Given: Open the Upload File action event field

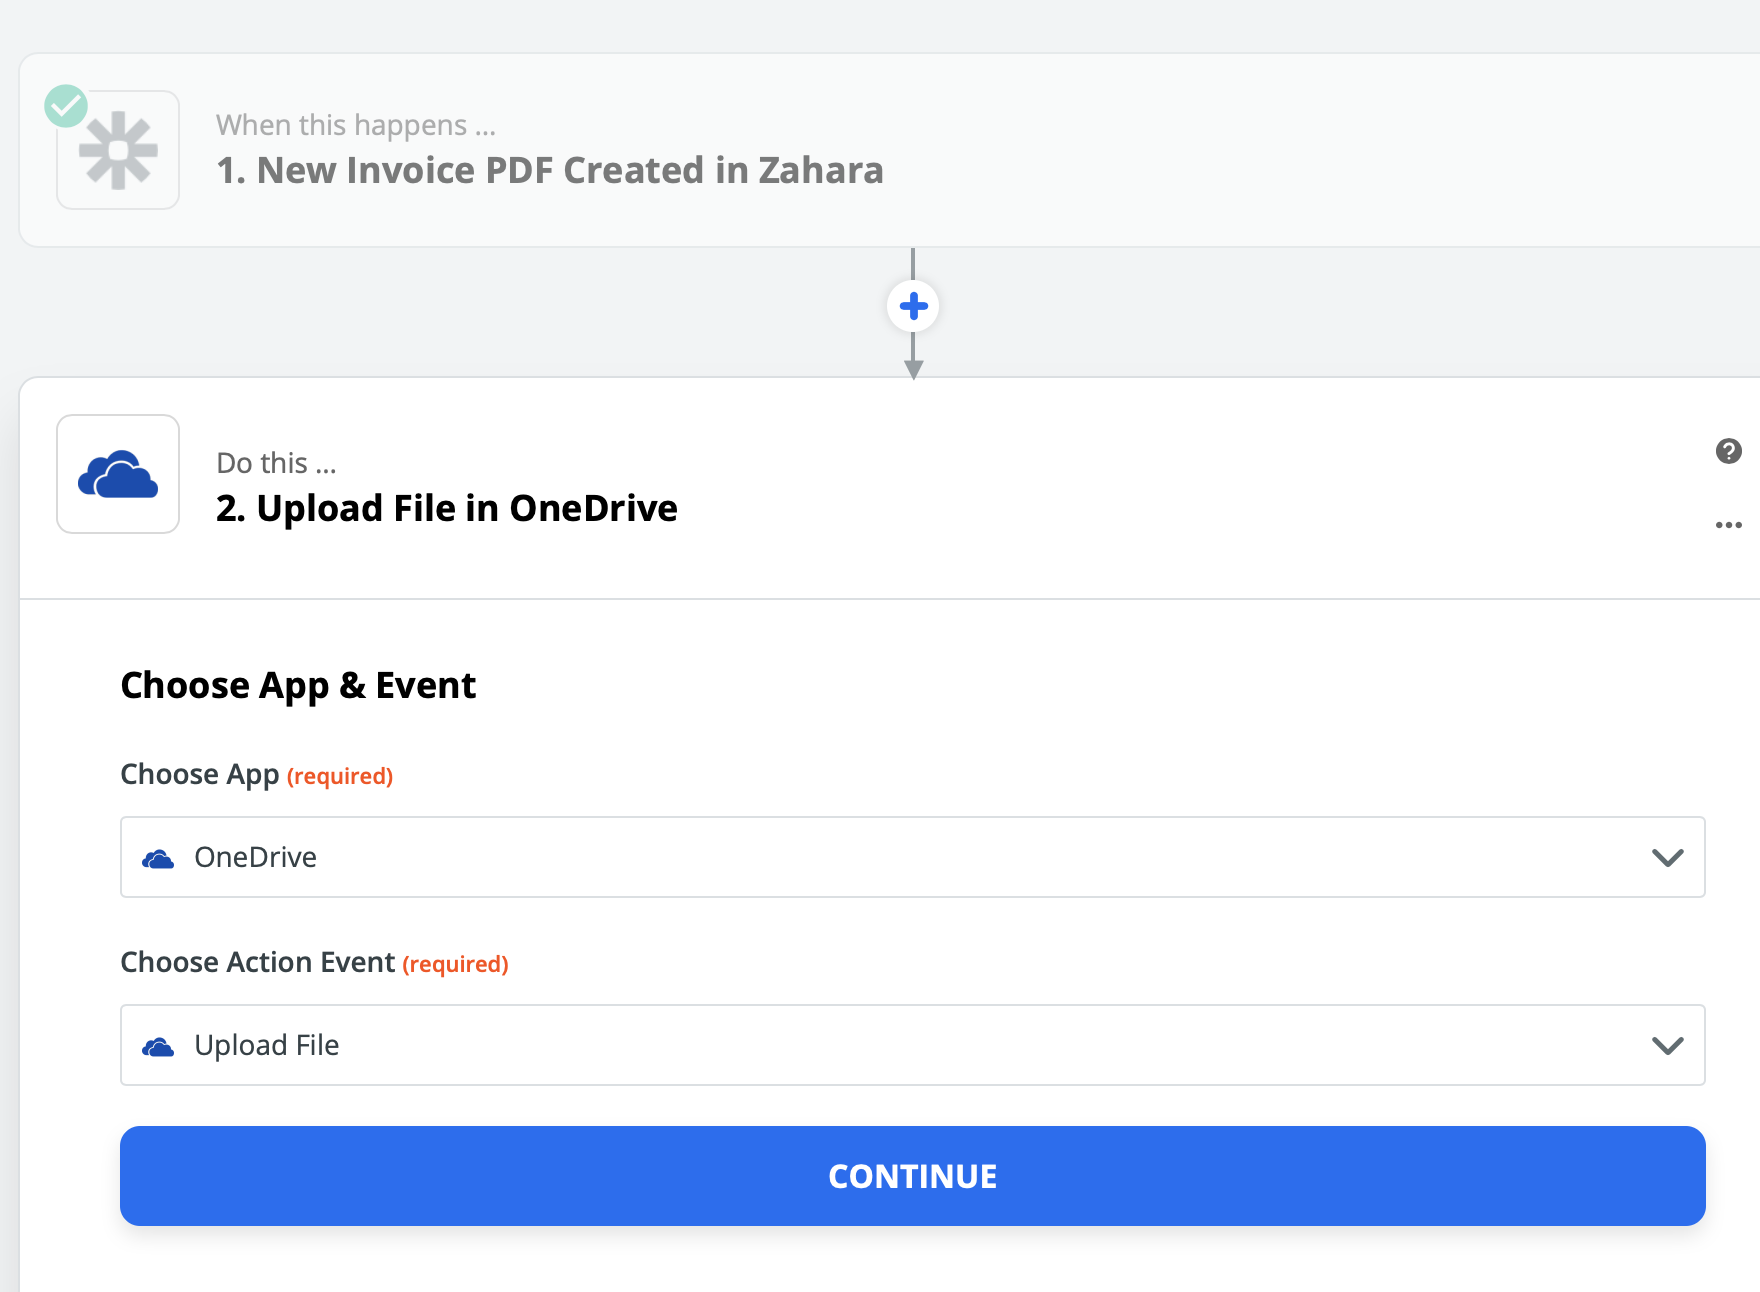Looking at the screenshot, I should [912, 1045].
